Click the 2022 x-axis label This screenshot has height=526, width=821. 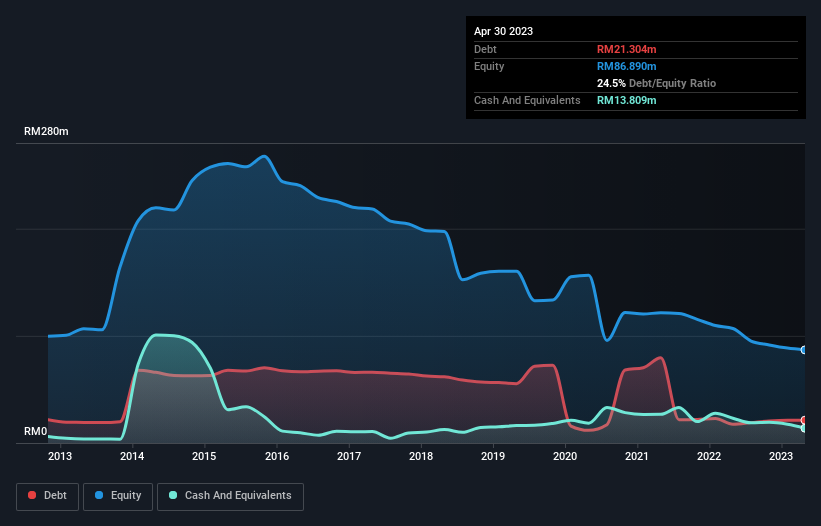tap(709, 456)
